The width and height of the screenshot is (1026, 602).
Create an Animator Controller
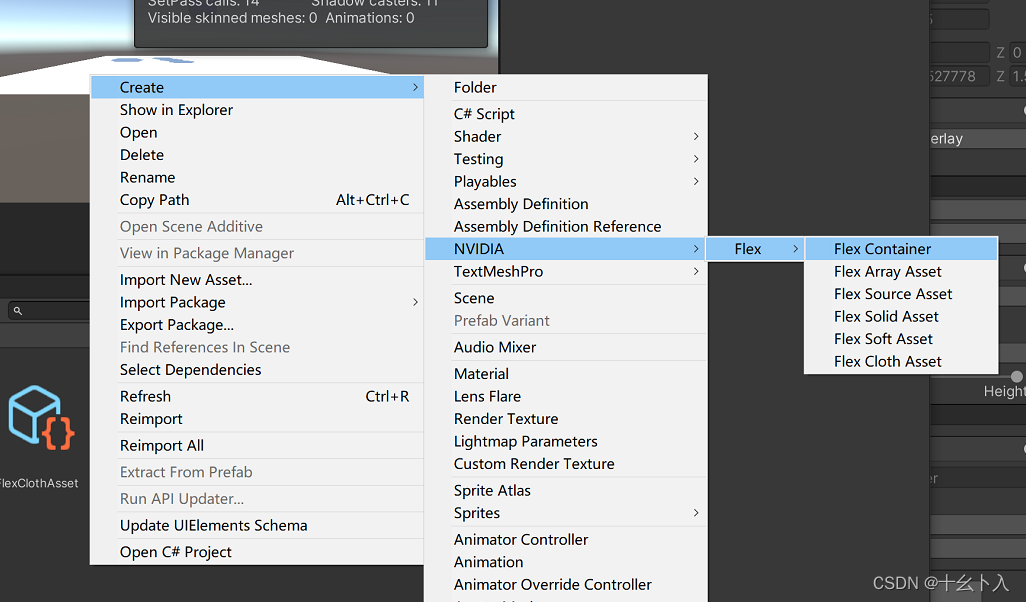[x=521, y=539]
